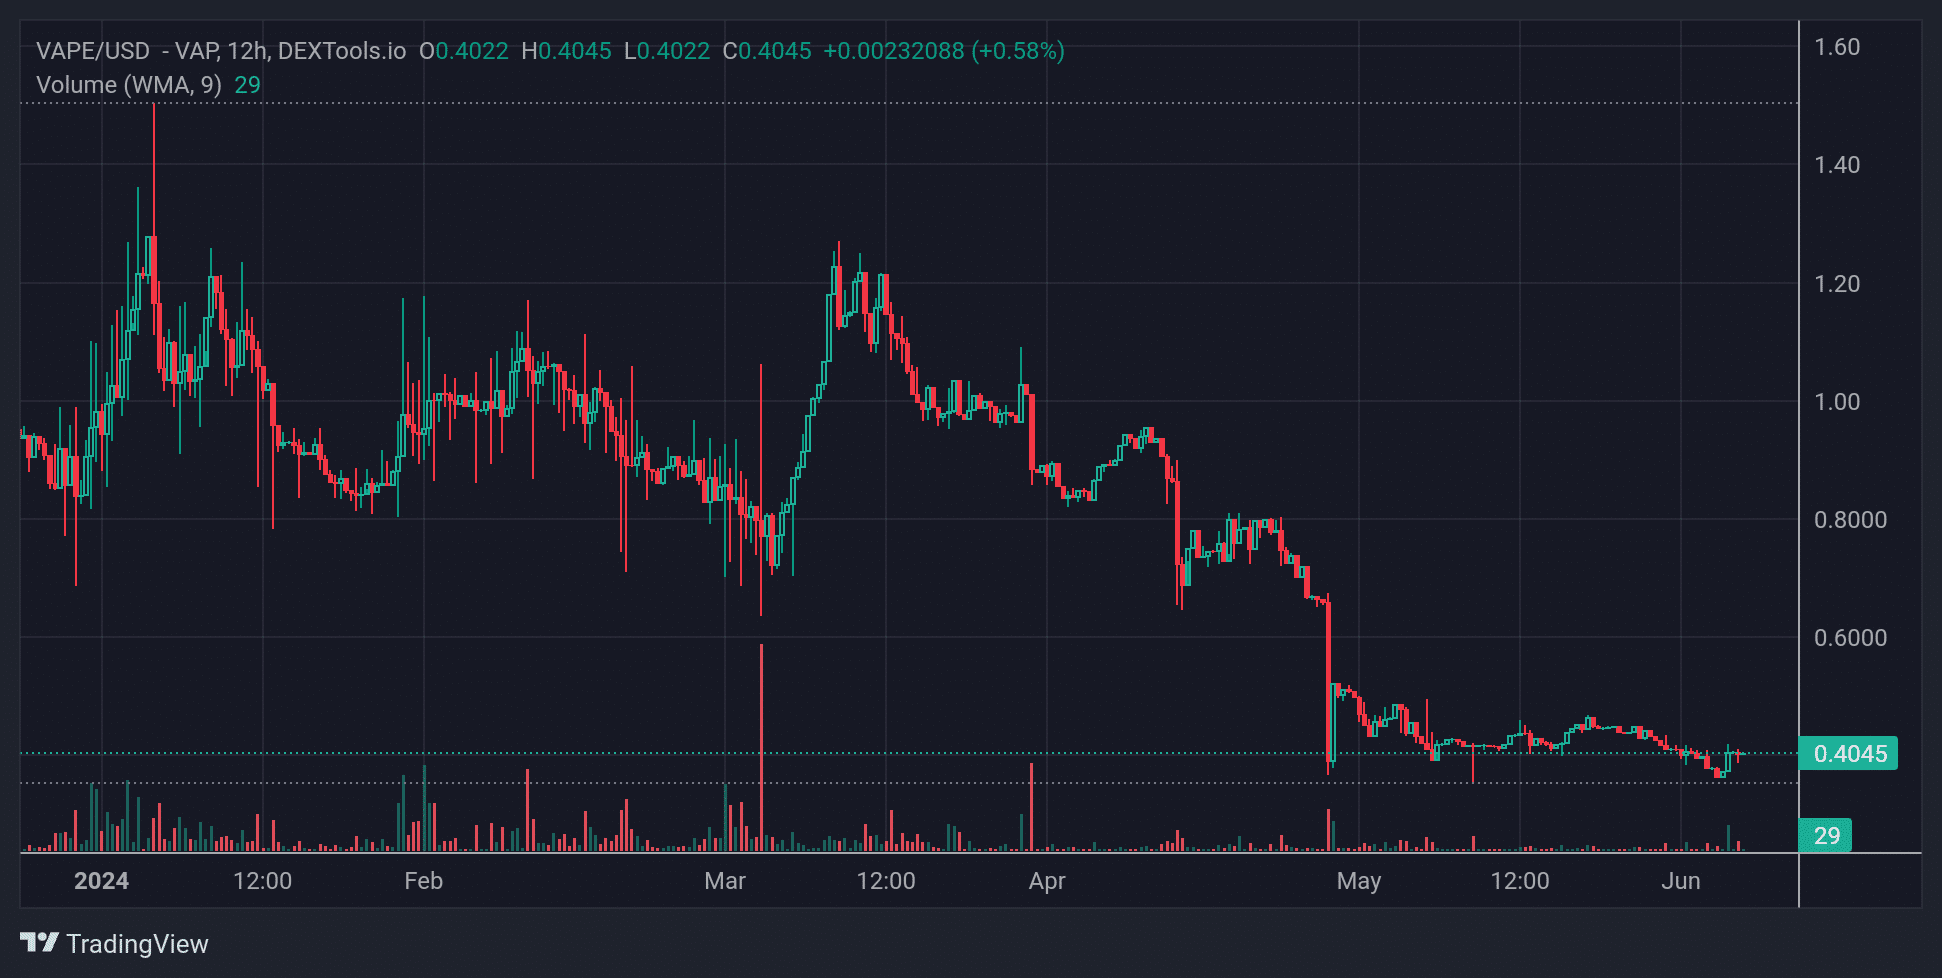Click the Mar time axis label

click(725, 881)
